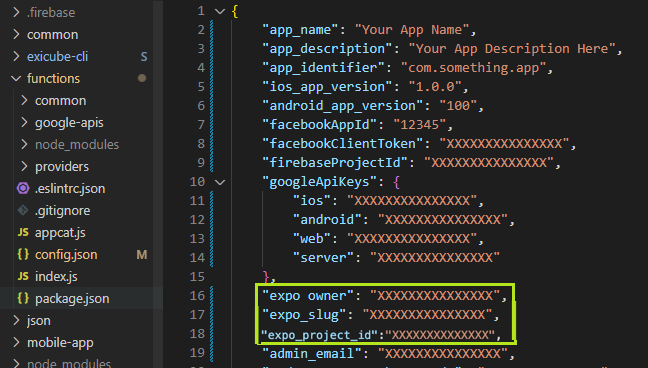Image resolution: width=648 pixels, height=368 pixels.
Task: Expand the json folder chevron
Action: point(16,320)
